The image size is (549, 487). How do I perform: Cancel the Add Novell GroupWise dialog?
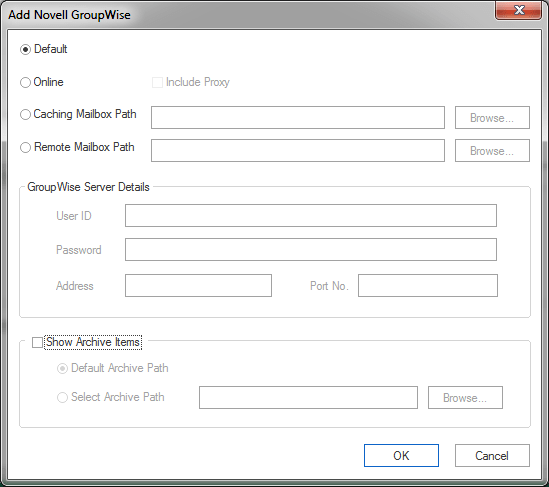point(492,455)
